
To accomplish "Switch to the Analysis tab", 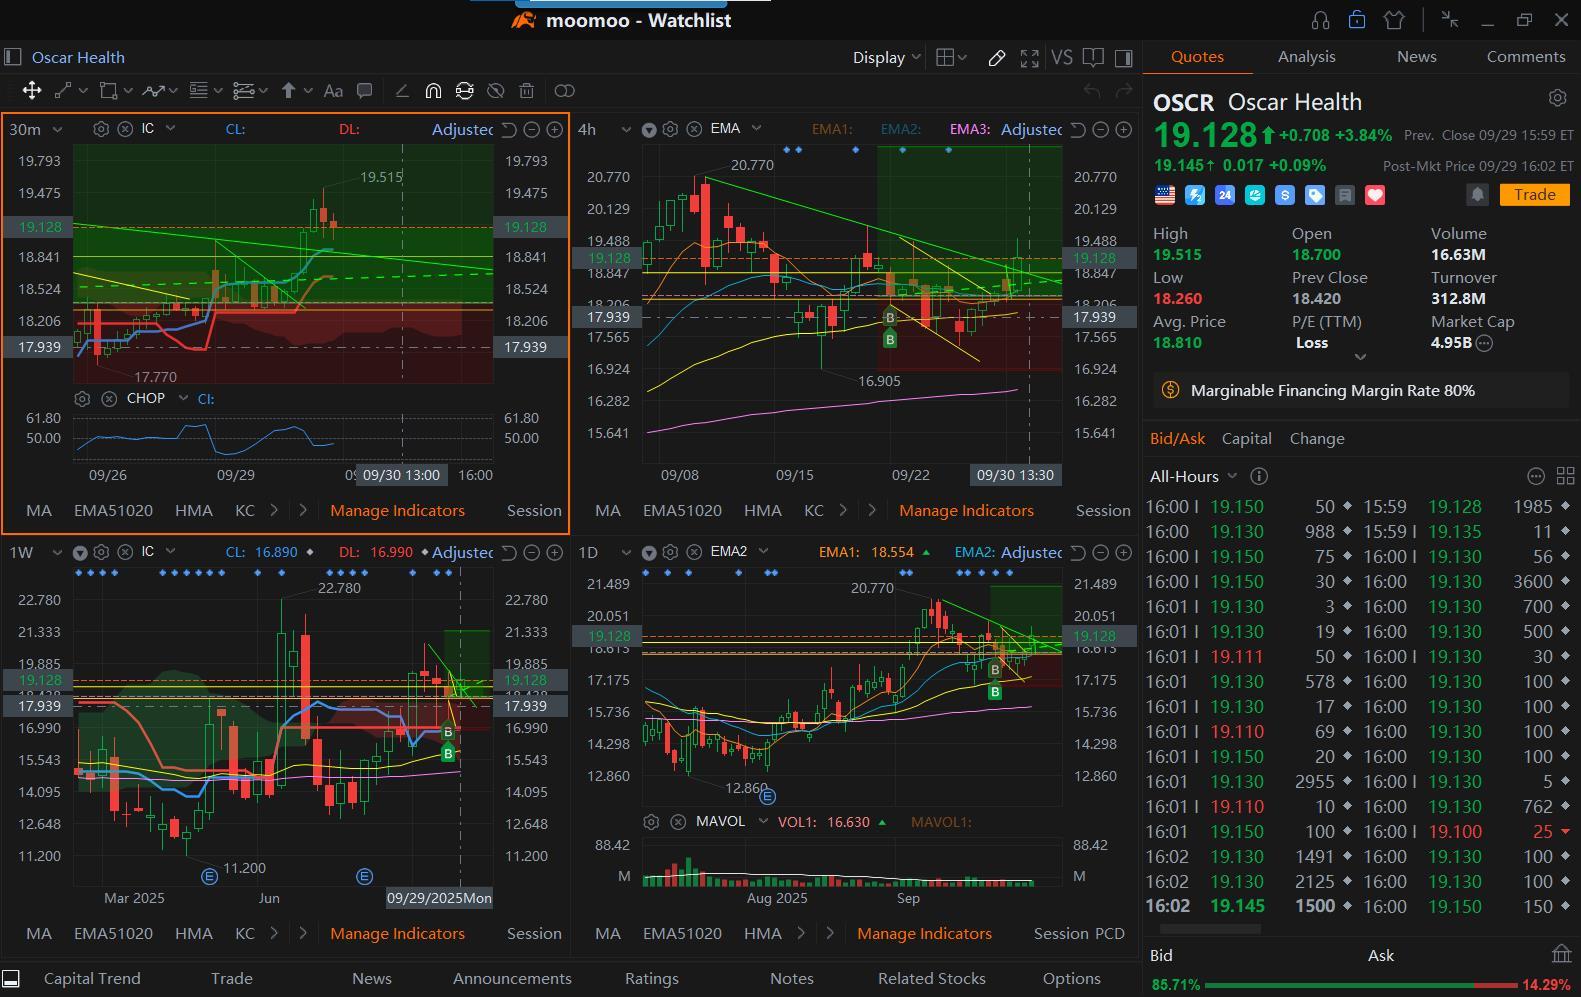I will pos(1306,57).
